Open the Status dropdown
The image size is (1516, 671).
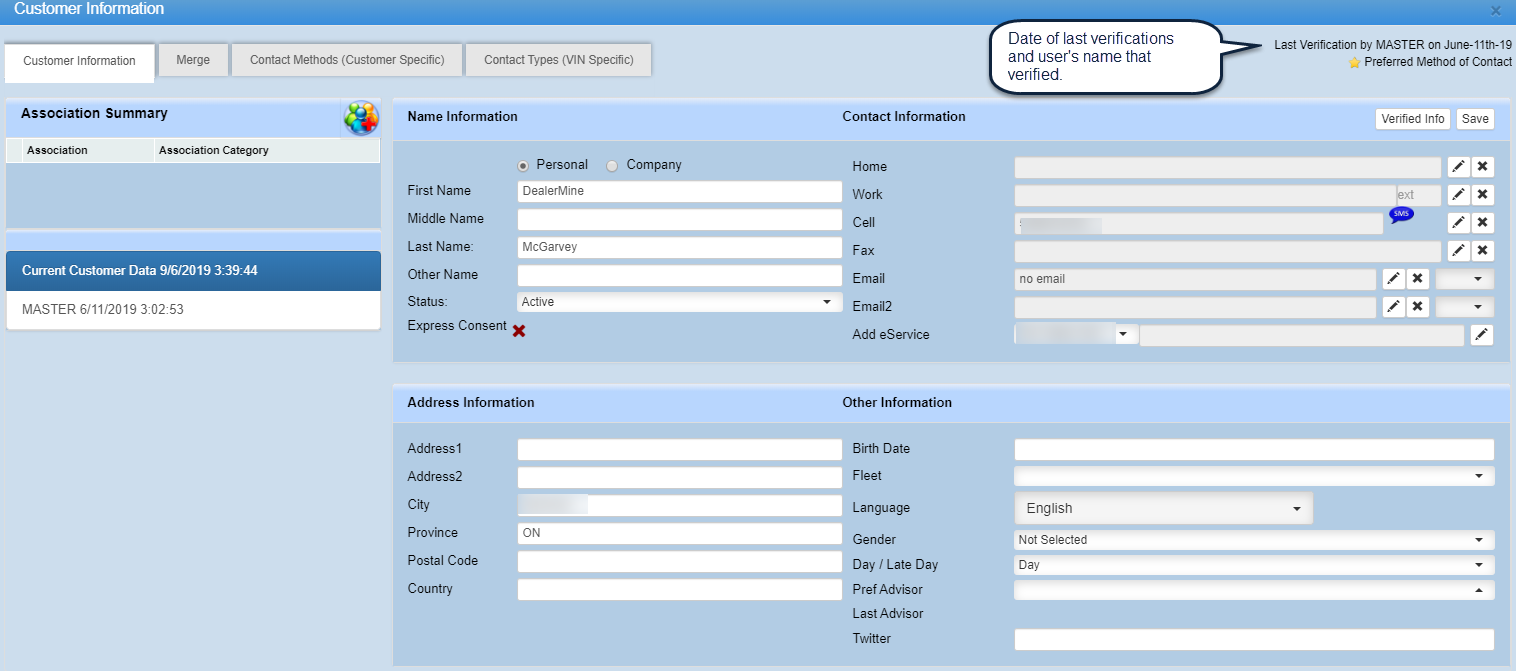point(679,302)
